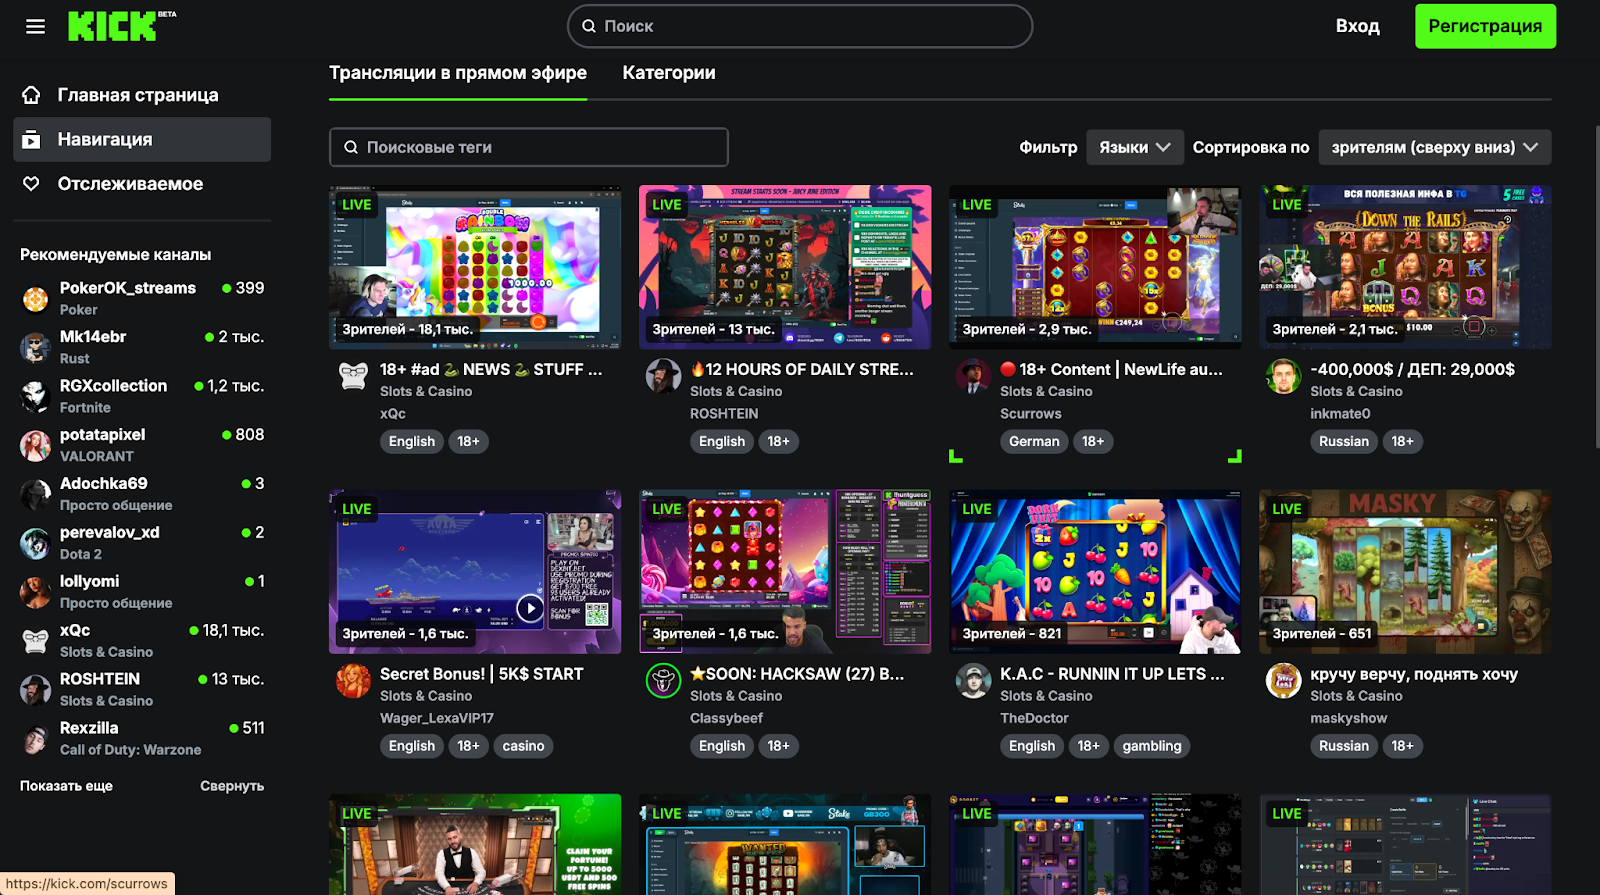Open xQc stream thumbnail with 18,1 тыс. viewers
1600x895 pixels.
tap(475, 267)
